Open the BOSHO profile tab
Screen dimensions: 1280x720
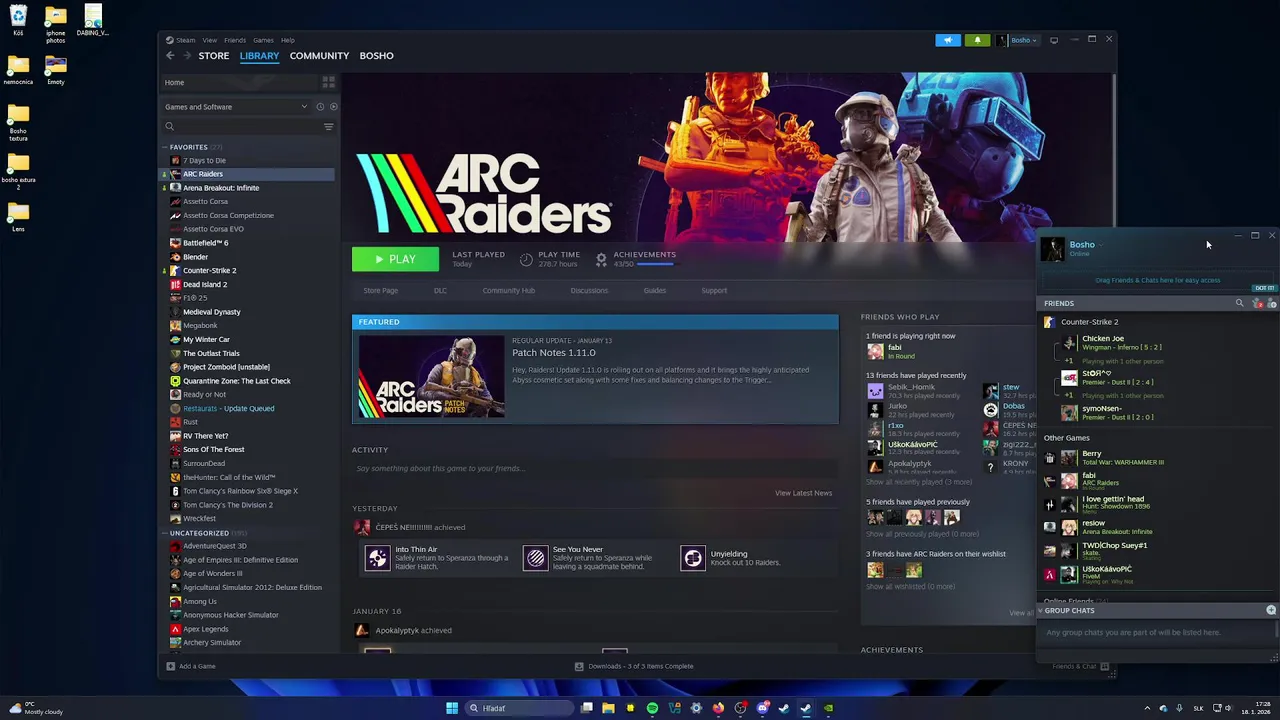(x=376, y=56)
